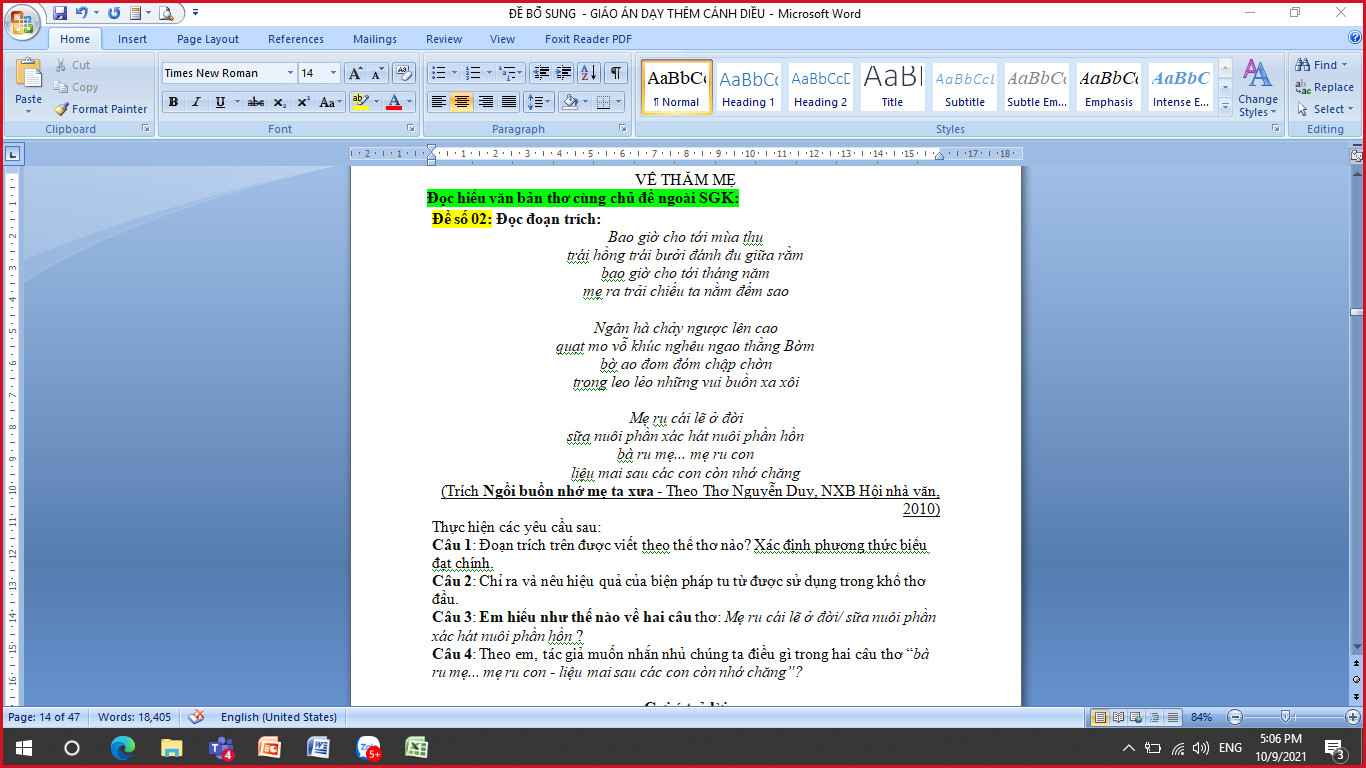Open the round Office button menu
The width and height of the screenshot is (1366, 768).
(24, 22)
